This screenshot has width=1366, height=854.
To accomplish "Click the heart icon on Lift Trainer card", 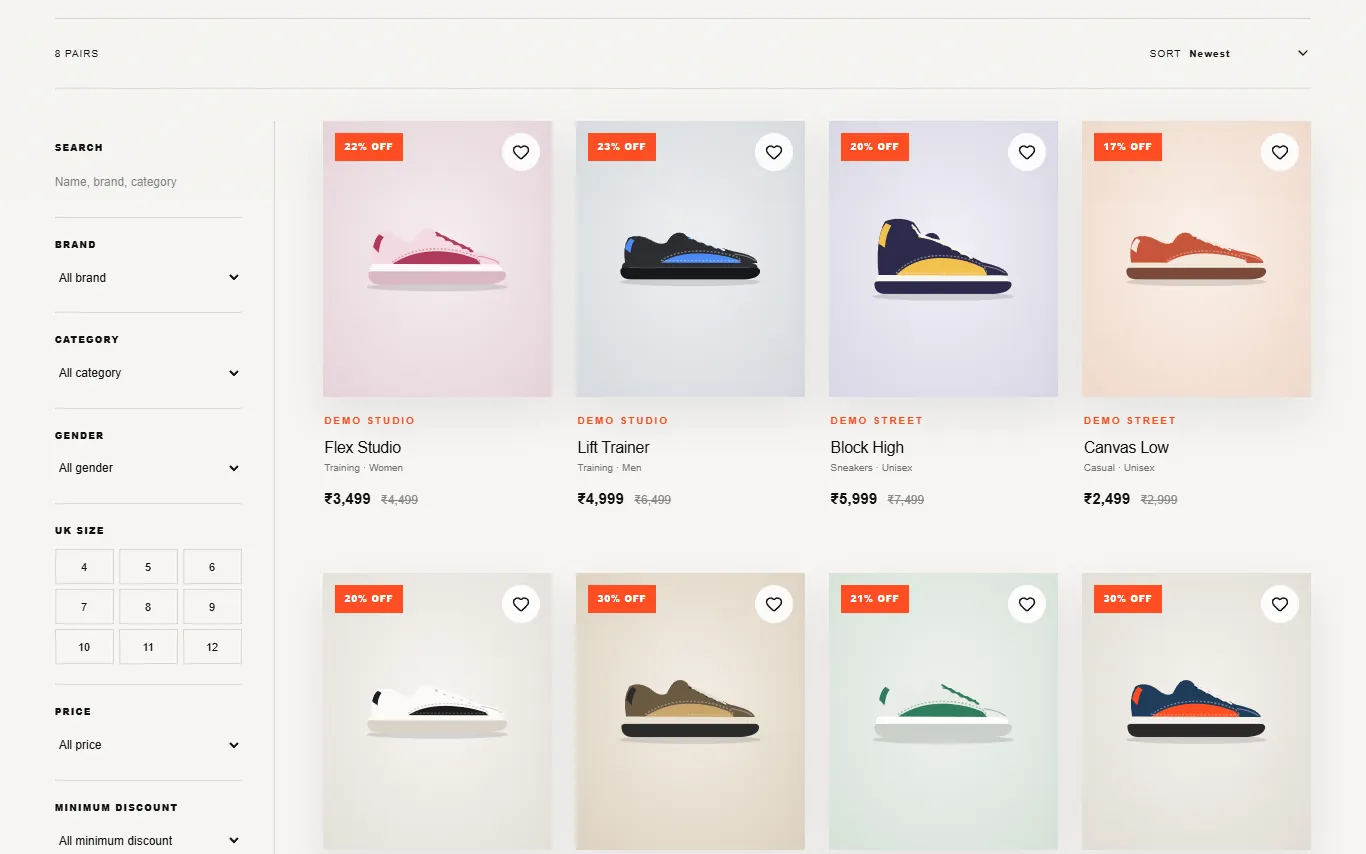I will pos(774,153).
